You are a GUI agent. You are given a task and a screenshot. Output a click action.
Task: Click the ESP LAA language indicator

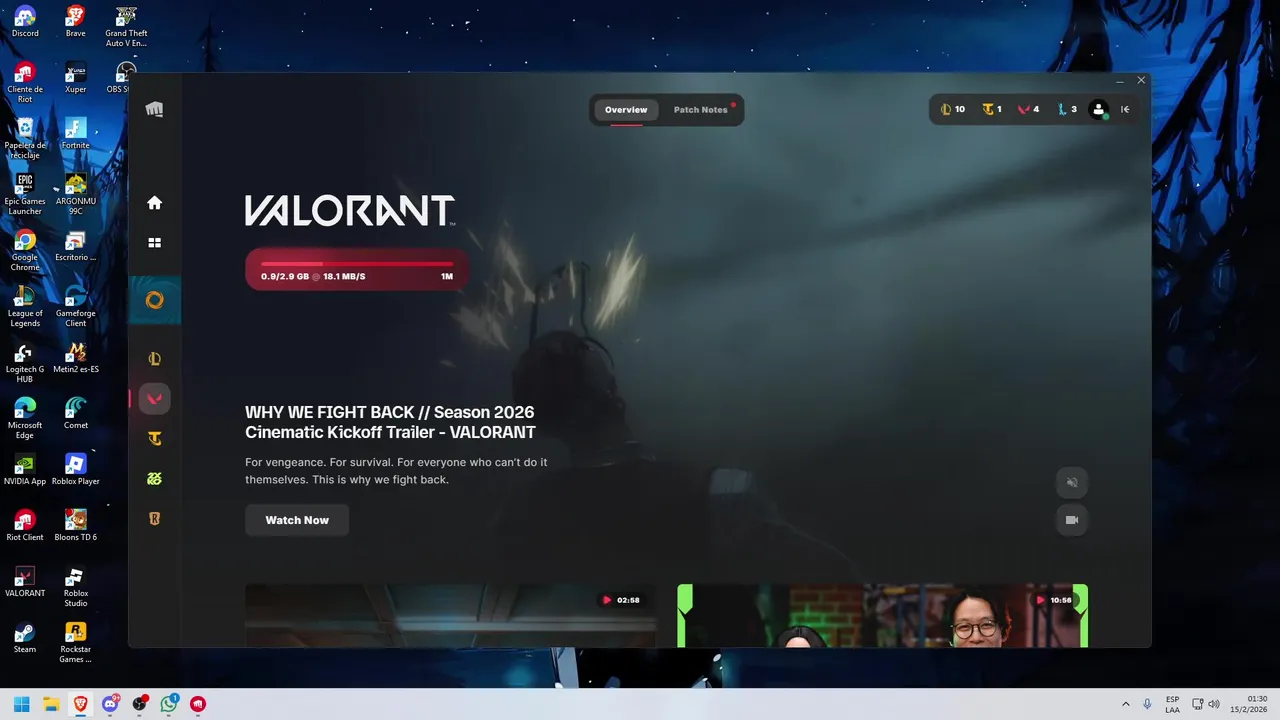click(1172, 704)
